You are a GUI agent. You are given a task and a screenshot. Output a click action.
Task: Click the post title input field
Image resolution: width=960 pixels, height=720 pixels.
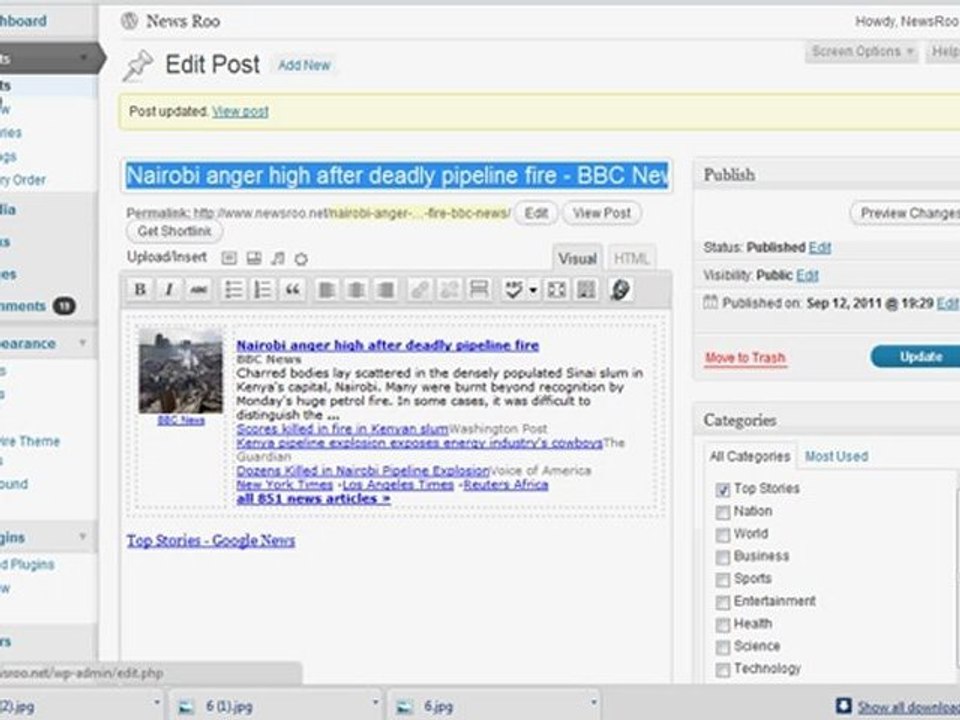coord(397,176)
